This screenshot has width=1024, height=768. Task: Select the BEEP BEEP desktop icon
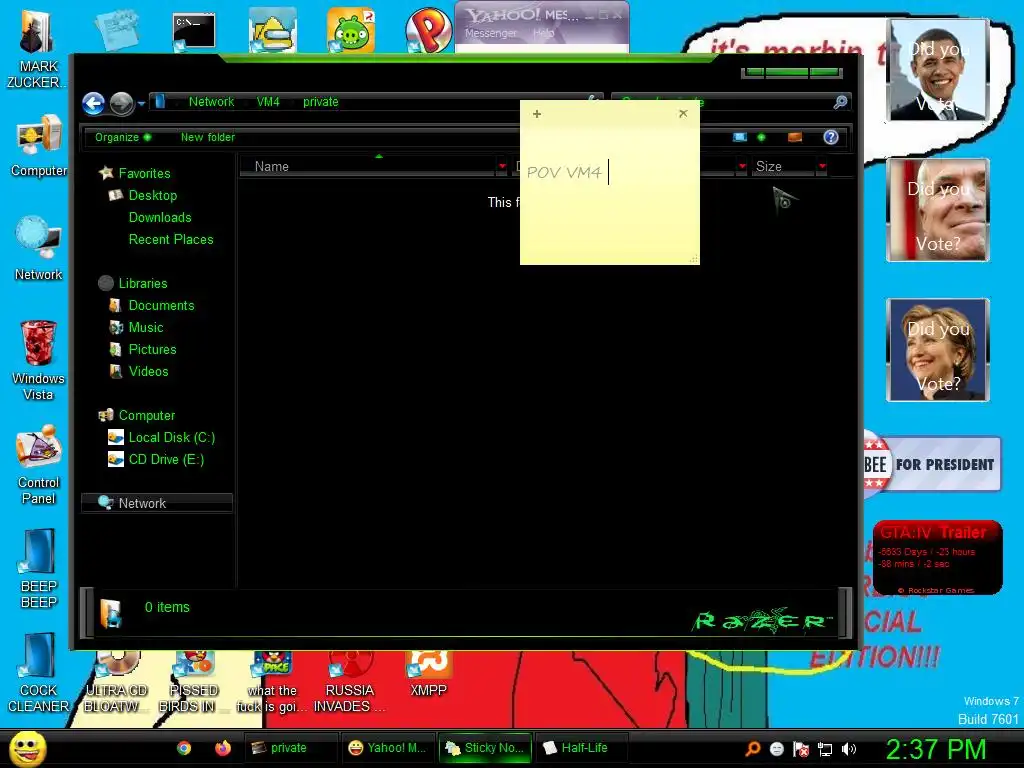tap(39, 568)
